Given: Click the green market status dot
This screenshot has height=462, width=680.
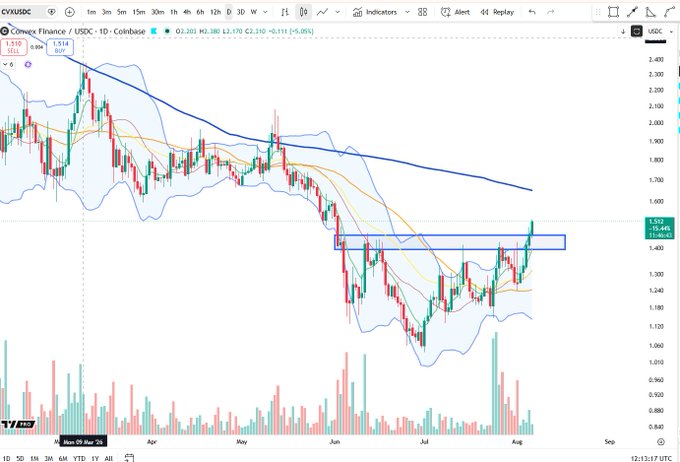Looking at the screenshot, I should pyautogui.click(x=167, y=31).
